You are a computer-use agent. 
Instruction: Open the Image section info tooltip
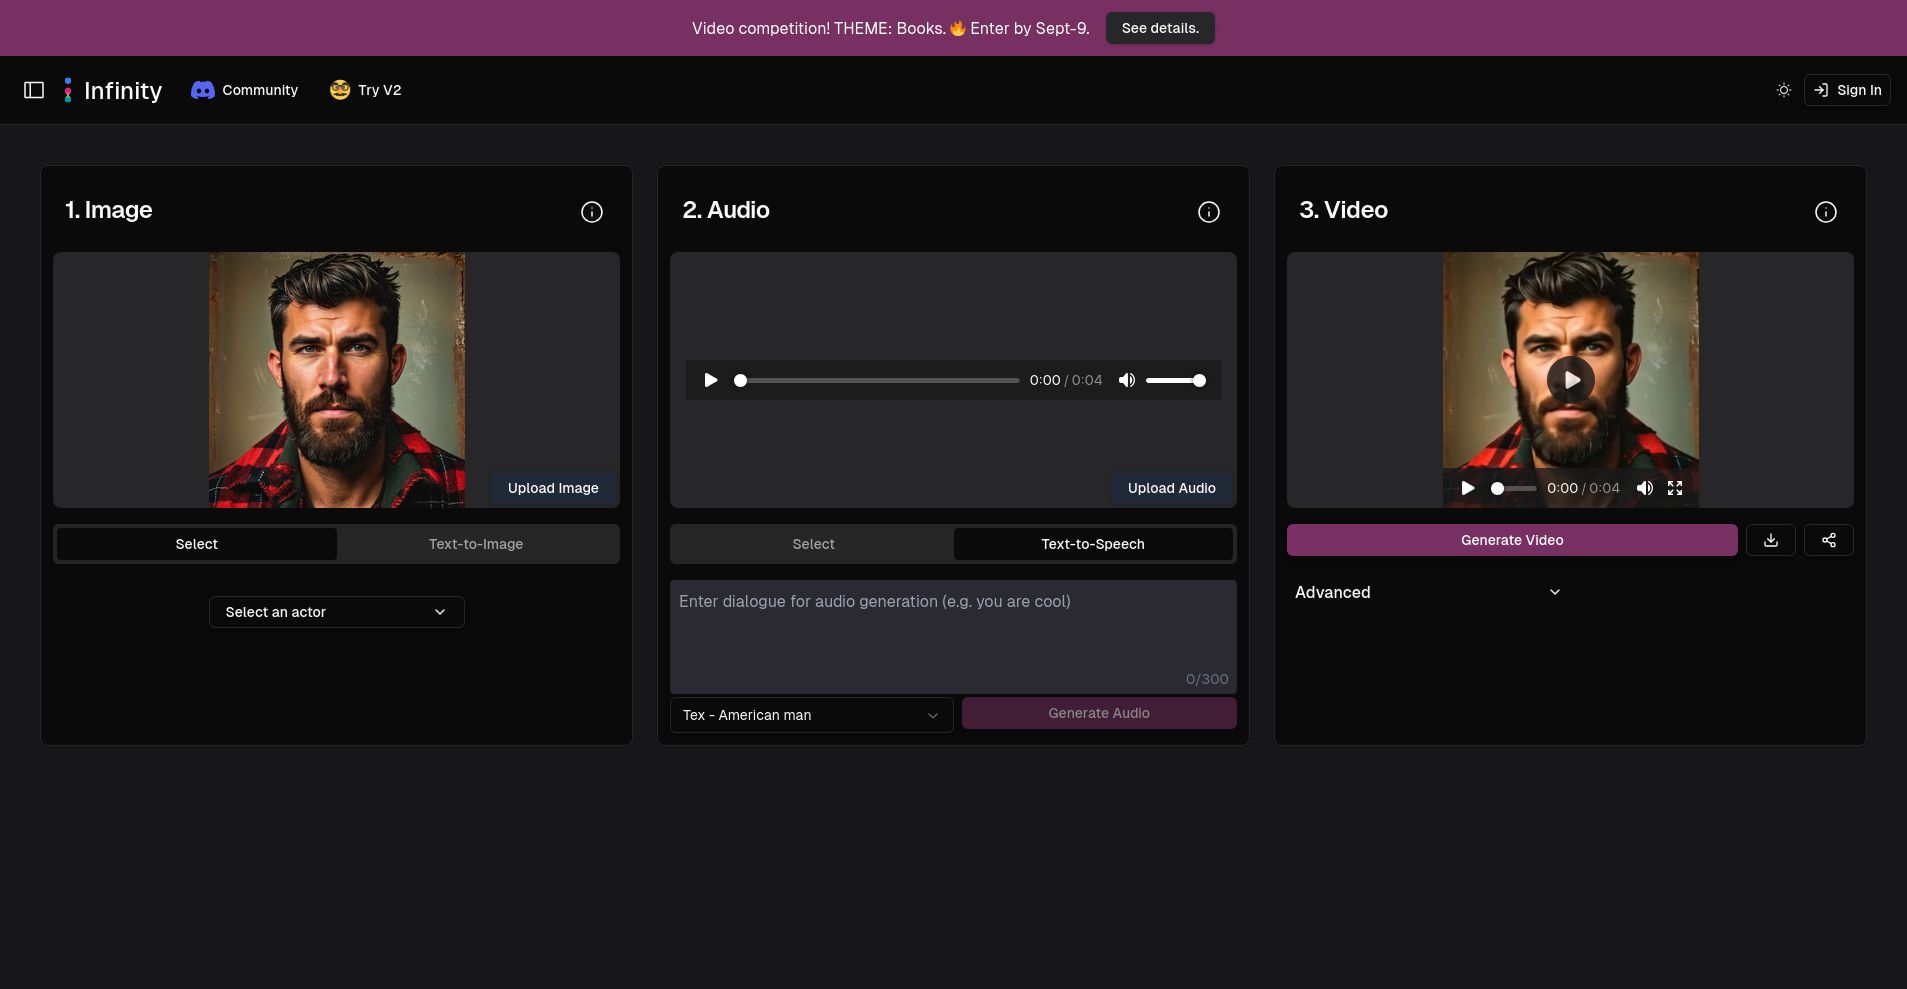click(592, 212)
